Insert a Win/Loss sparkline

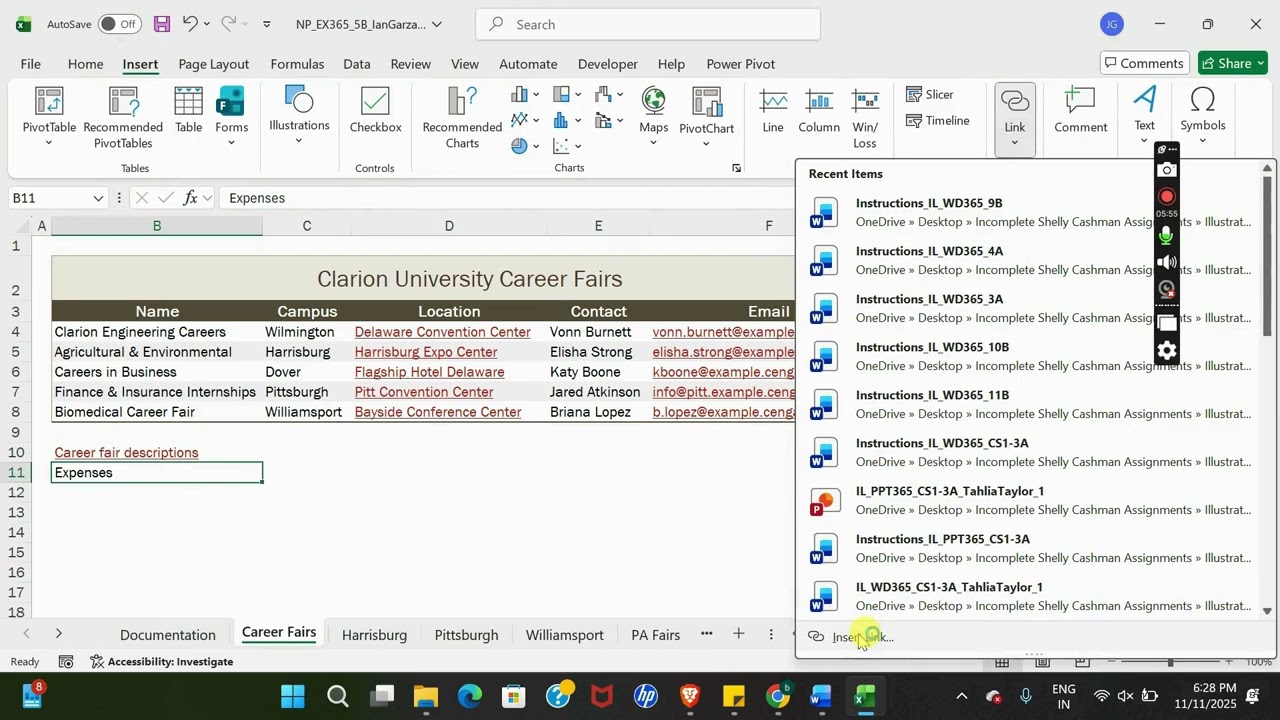[x=865, y=118]
